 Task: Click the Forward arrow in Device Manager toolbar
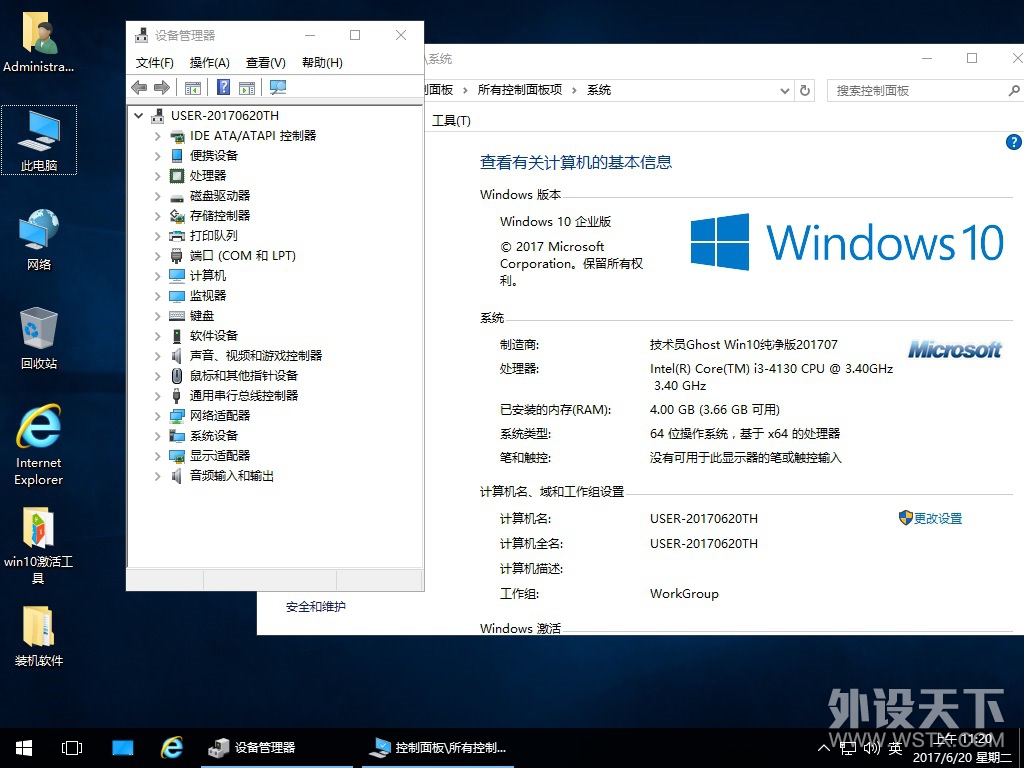[x=162, y=87]
